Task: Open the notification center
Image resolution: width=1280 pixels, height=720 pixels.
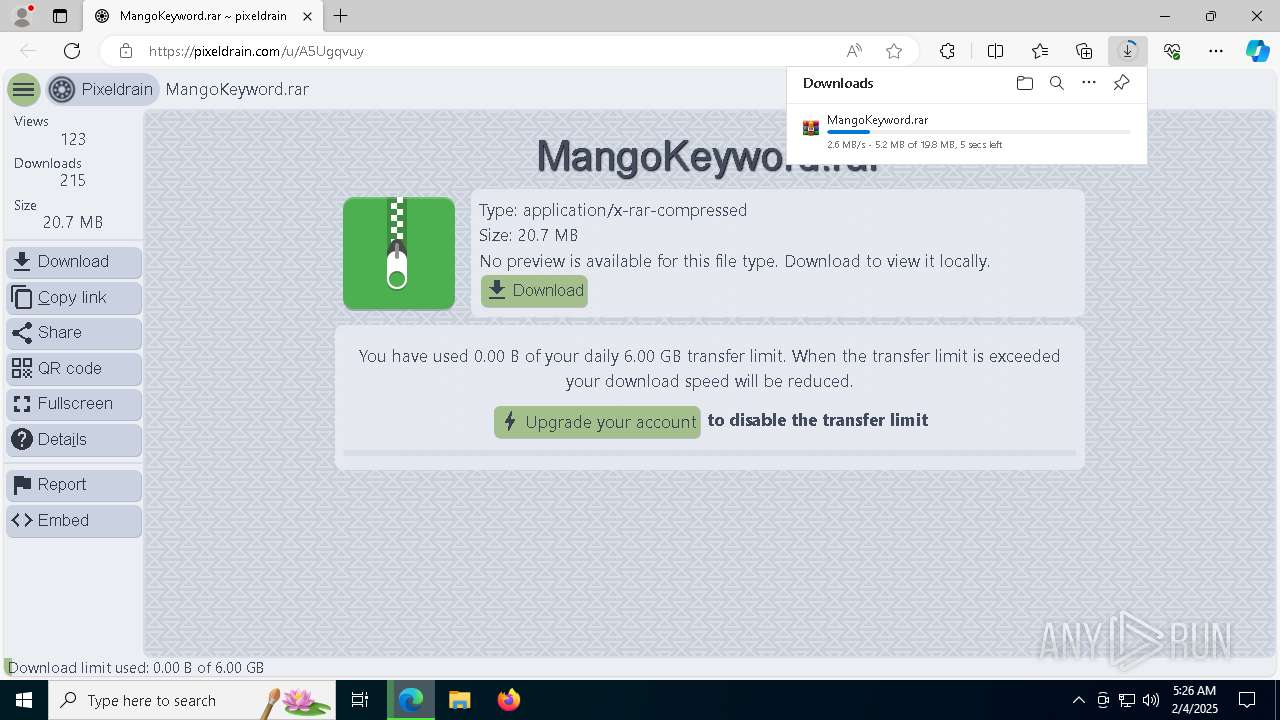Action: 1247,700
